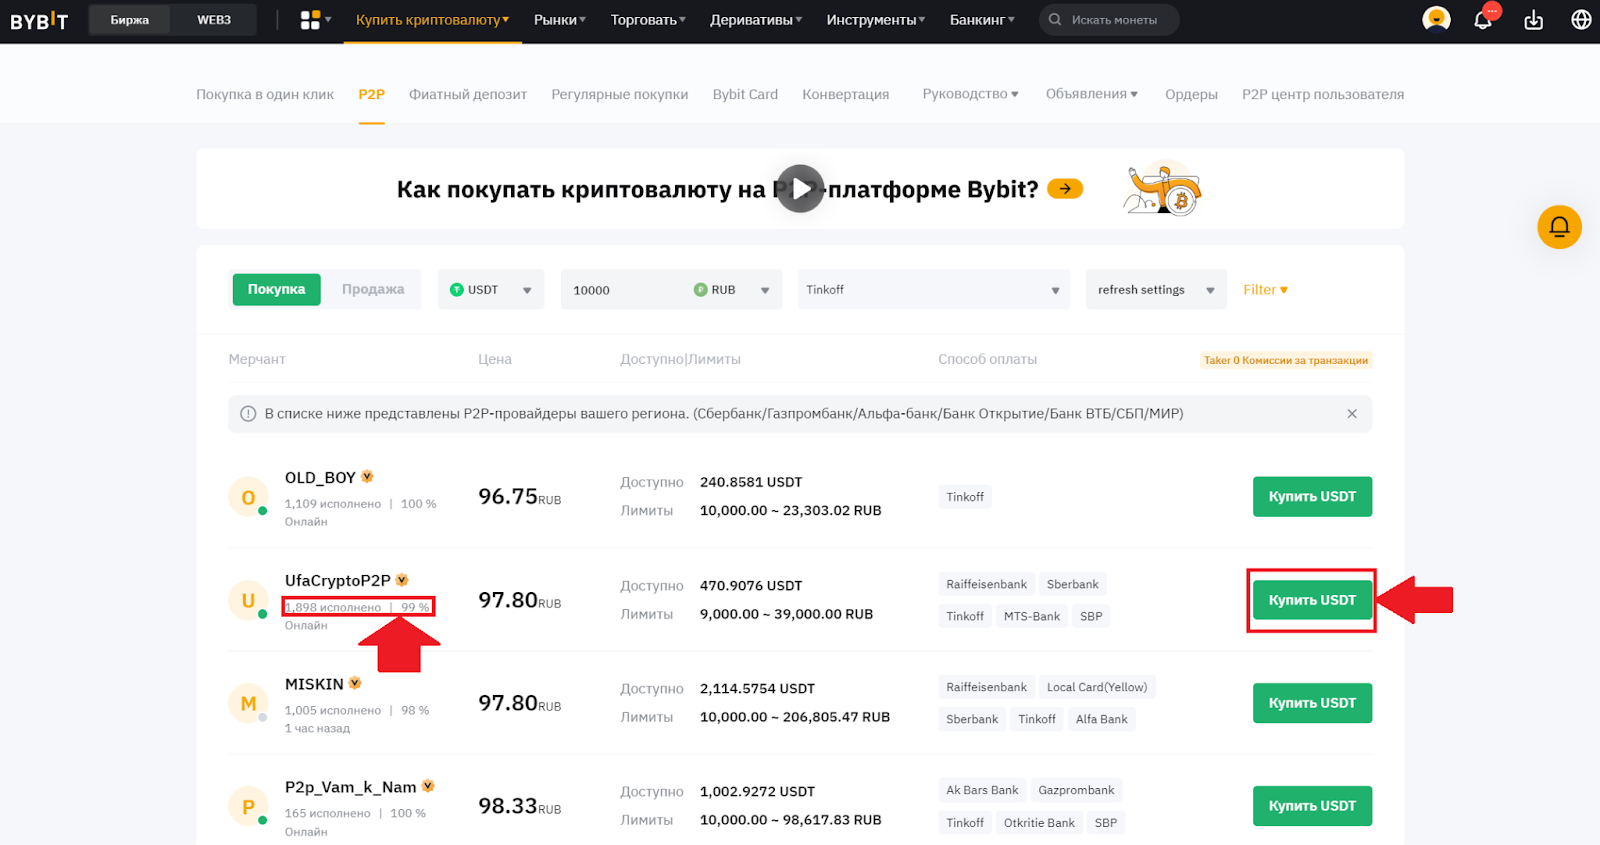Click the download app icon

pos(1533,20)
